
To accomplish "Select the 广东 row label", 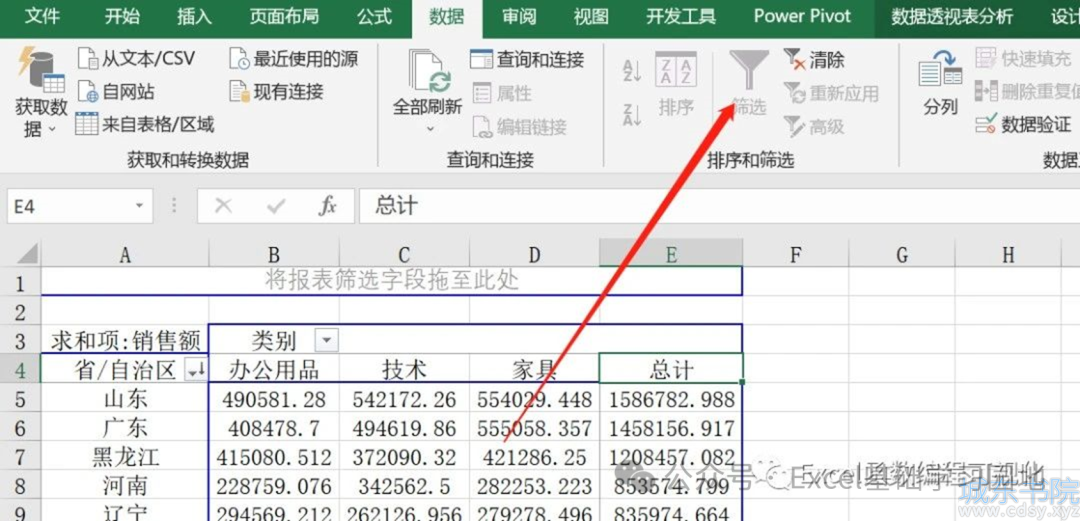I will [x=125, y=428].
